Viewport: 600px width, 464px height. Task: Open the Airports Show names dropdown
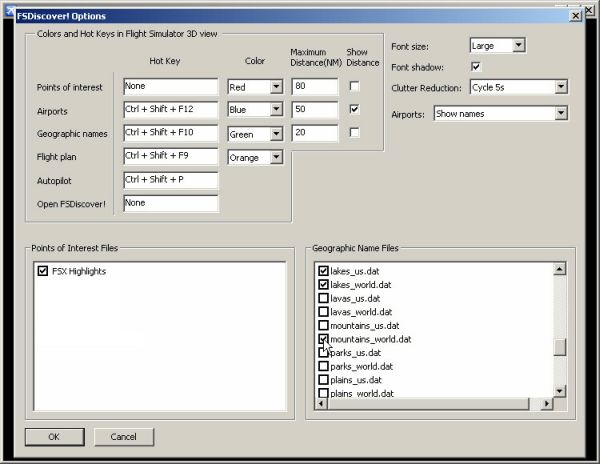click(x=560, y=114)
